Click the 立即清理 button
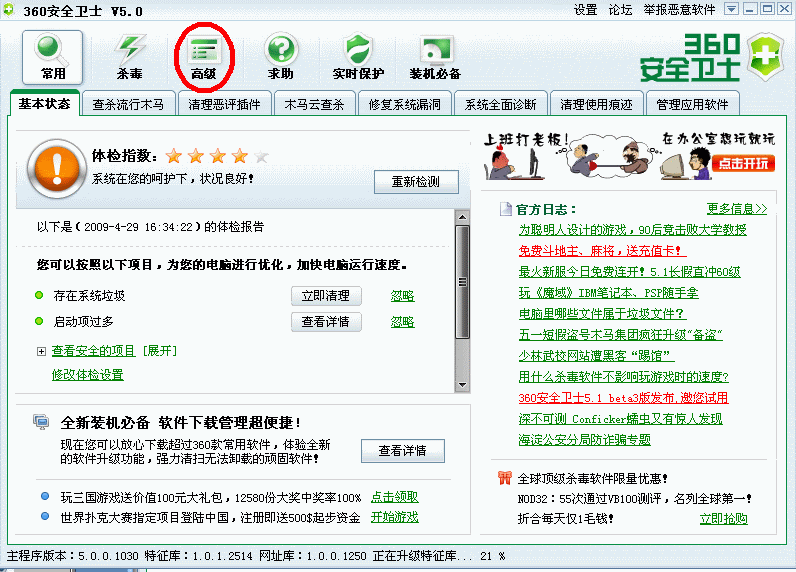796x572 pixels. pyautogui.click(x=325, y=296)
